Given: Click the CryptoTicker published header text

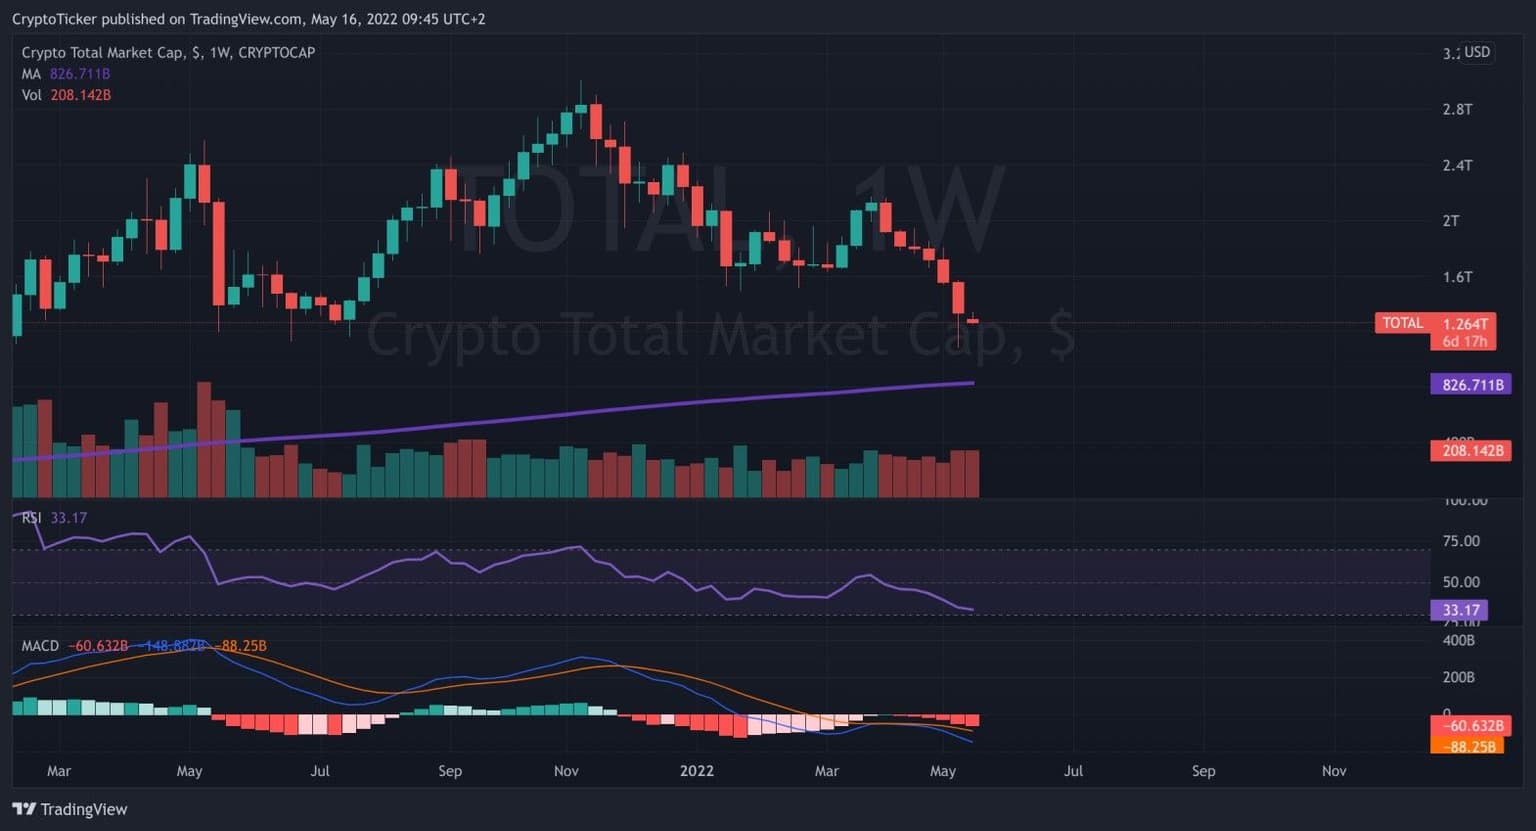Looking at the screenshot, I should tap(248, 19).
